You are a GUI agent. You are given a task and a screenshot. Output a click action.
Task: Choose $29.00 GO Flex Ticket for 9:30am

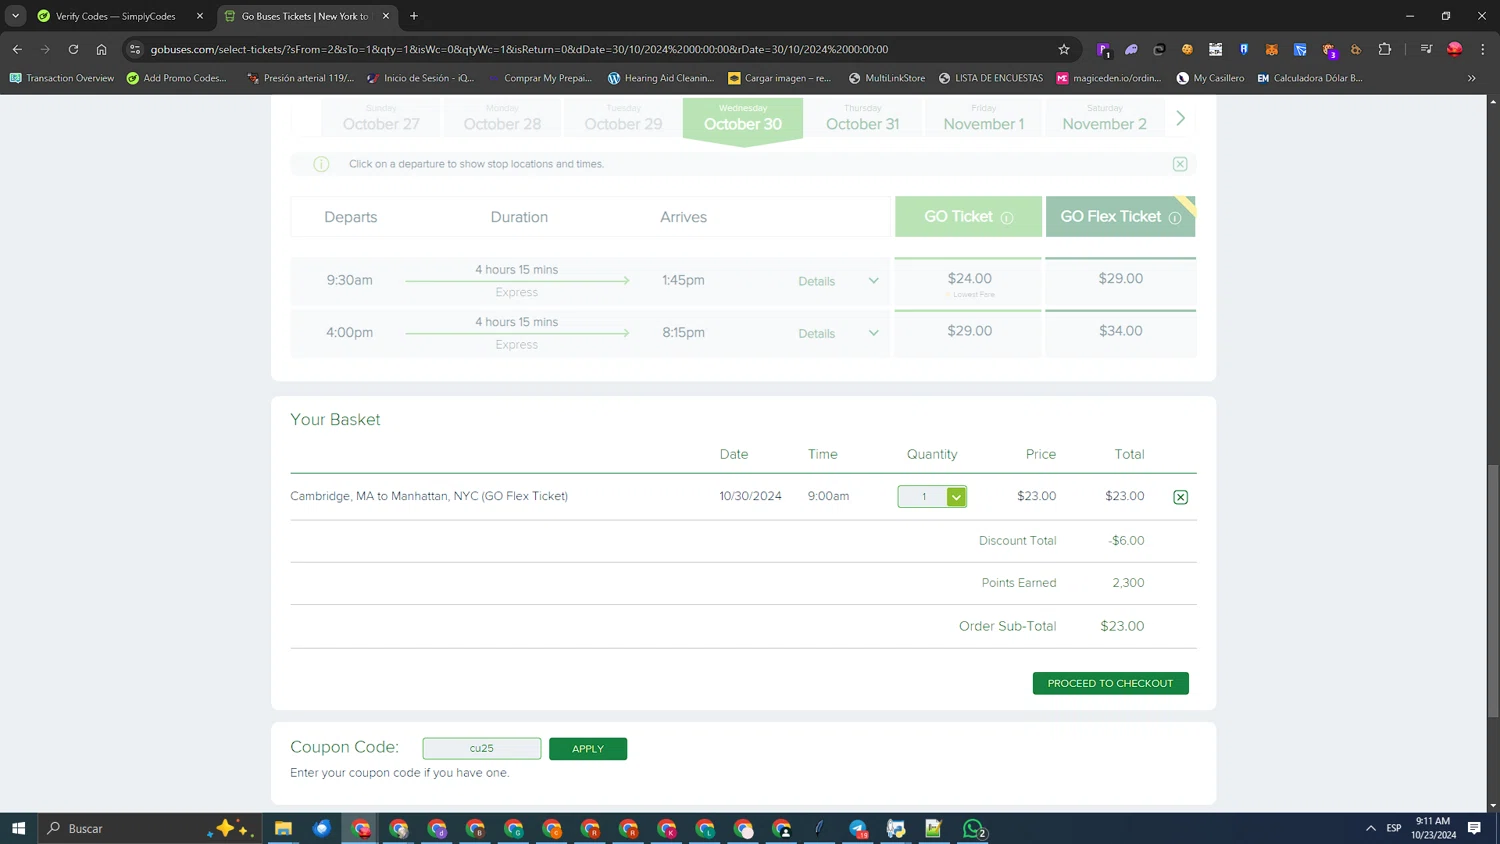(x=1120, y=282)
